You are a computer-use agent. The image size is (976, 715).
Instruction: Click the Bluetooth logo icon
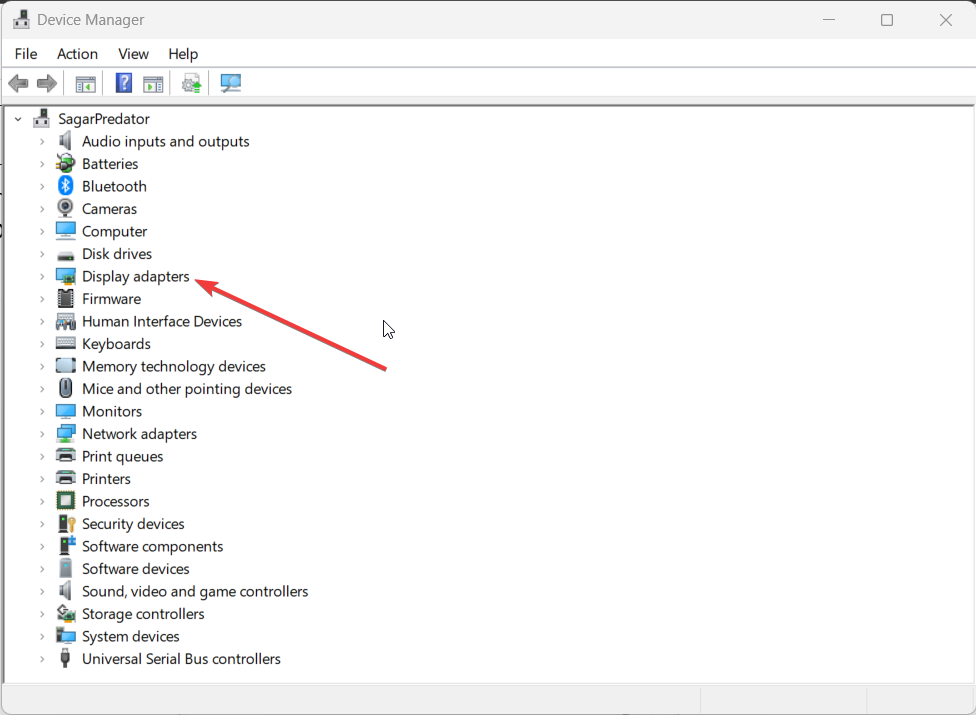click(x=65, y=186)
